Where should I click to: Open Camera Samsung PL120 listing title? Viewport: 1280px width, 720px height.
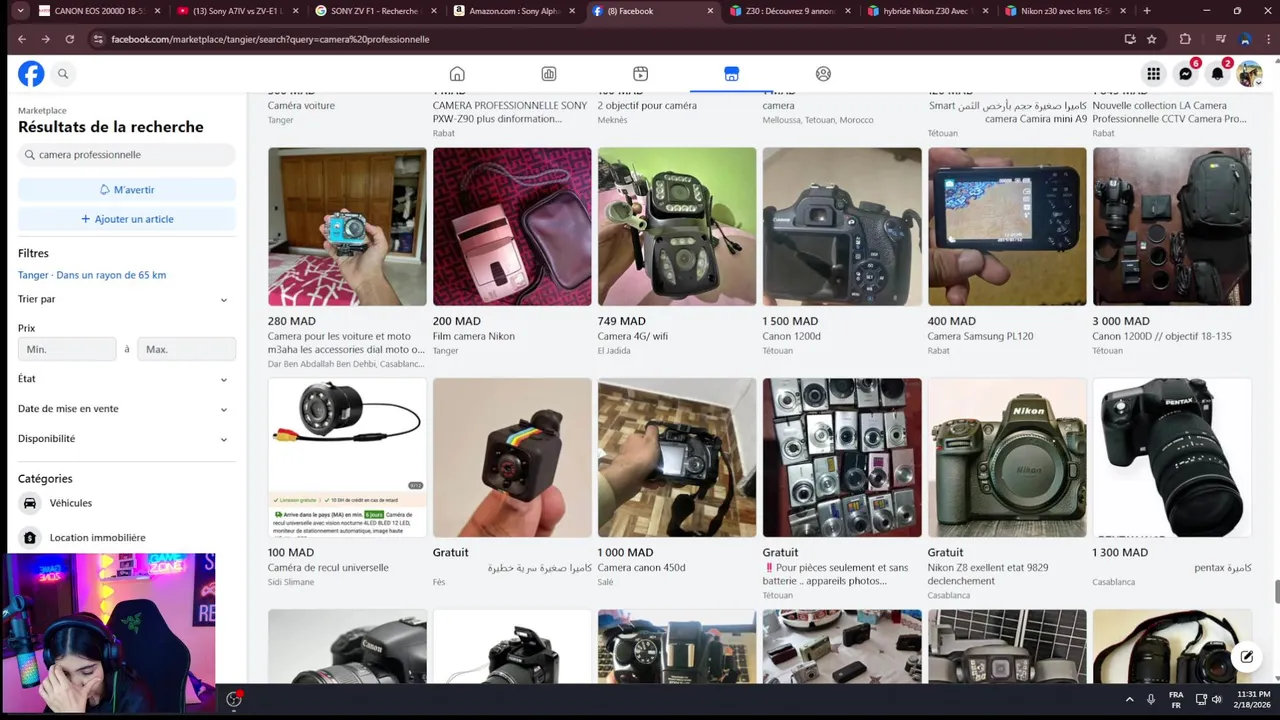click(980, 336)
